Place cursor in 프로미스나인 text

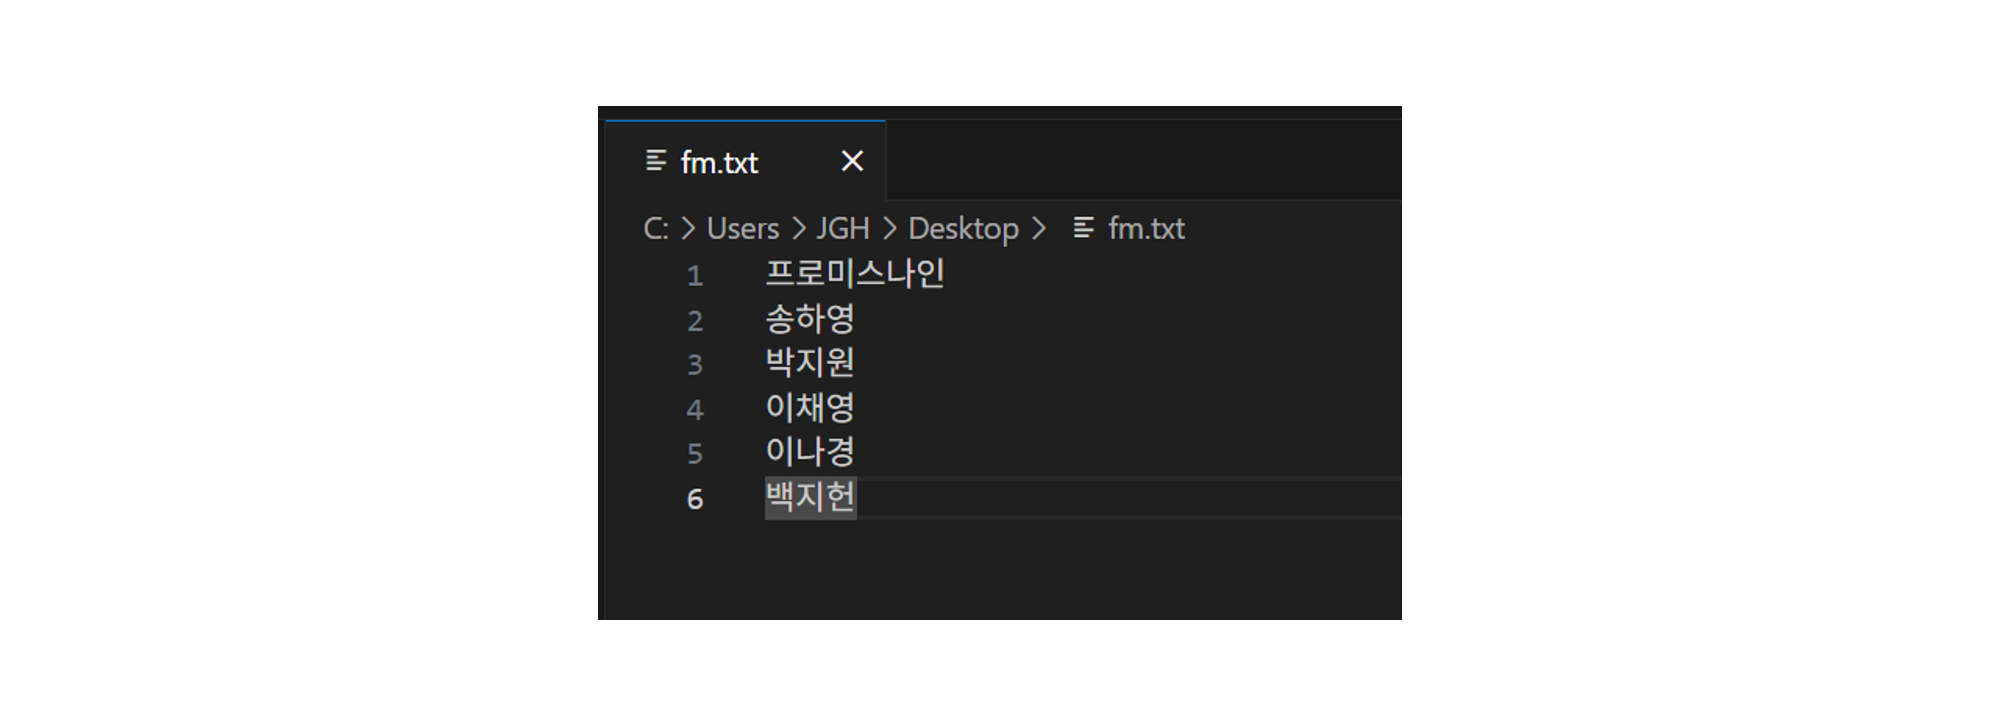855,274
